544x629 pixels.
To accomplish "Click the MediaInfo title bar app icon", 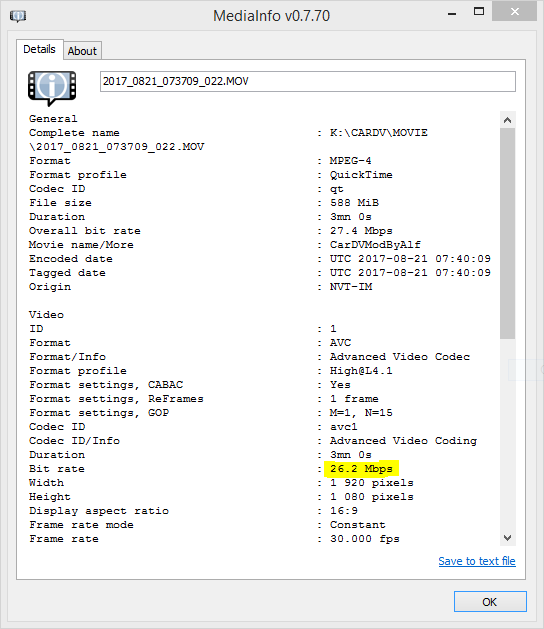I will pos(18,16).
